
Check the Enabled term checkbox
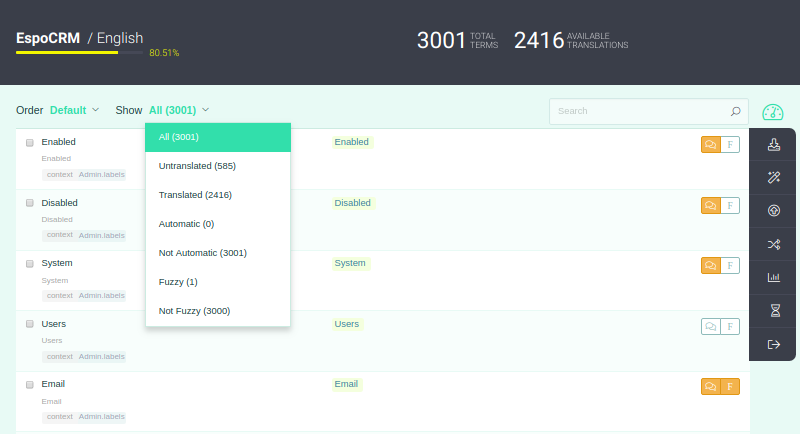pos(30,143)
